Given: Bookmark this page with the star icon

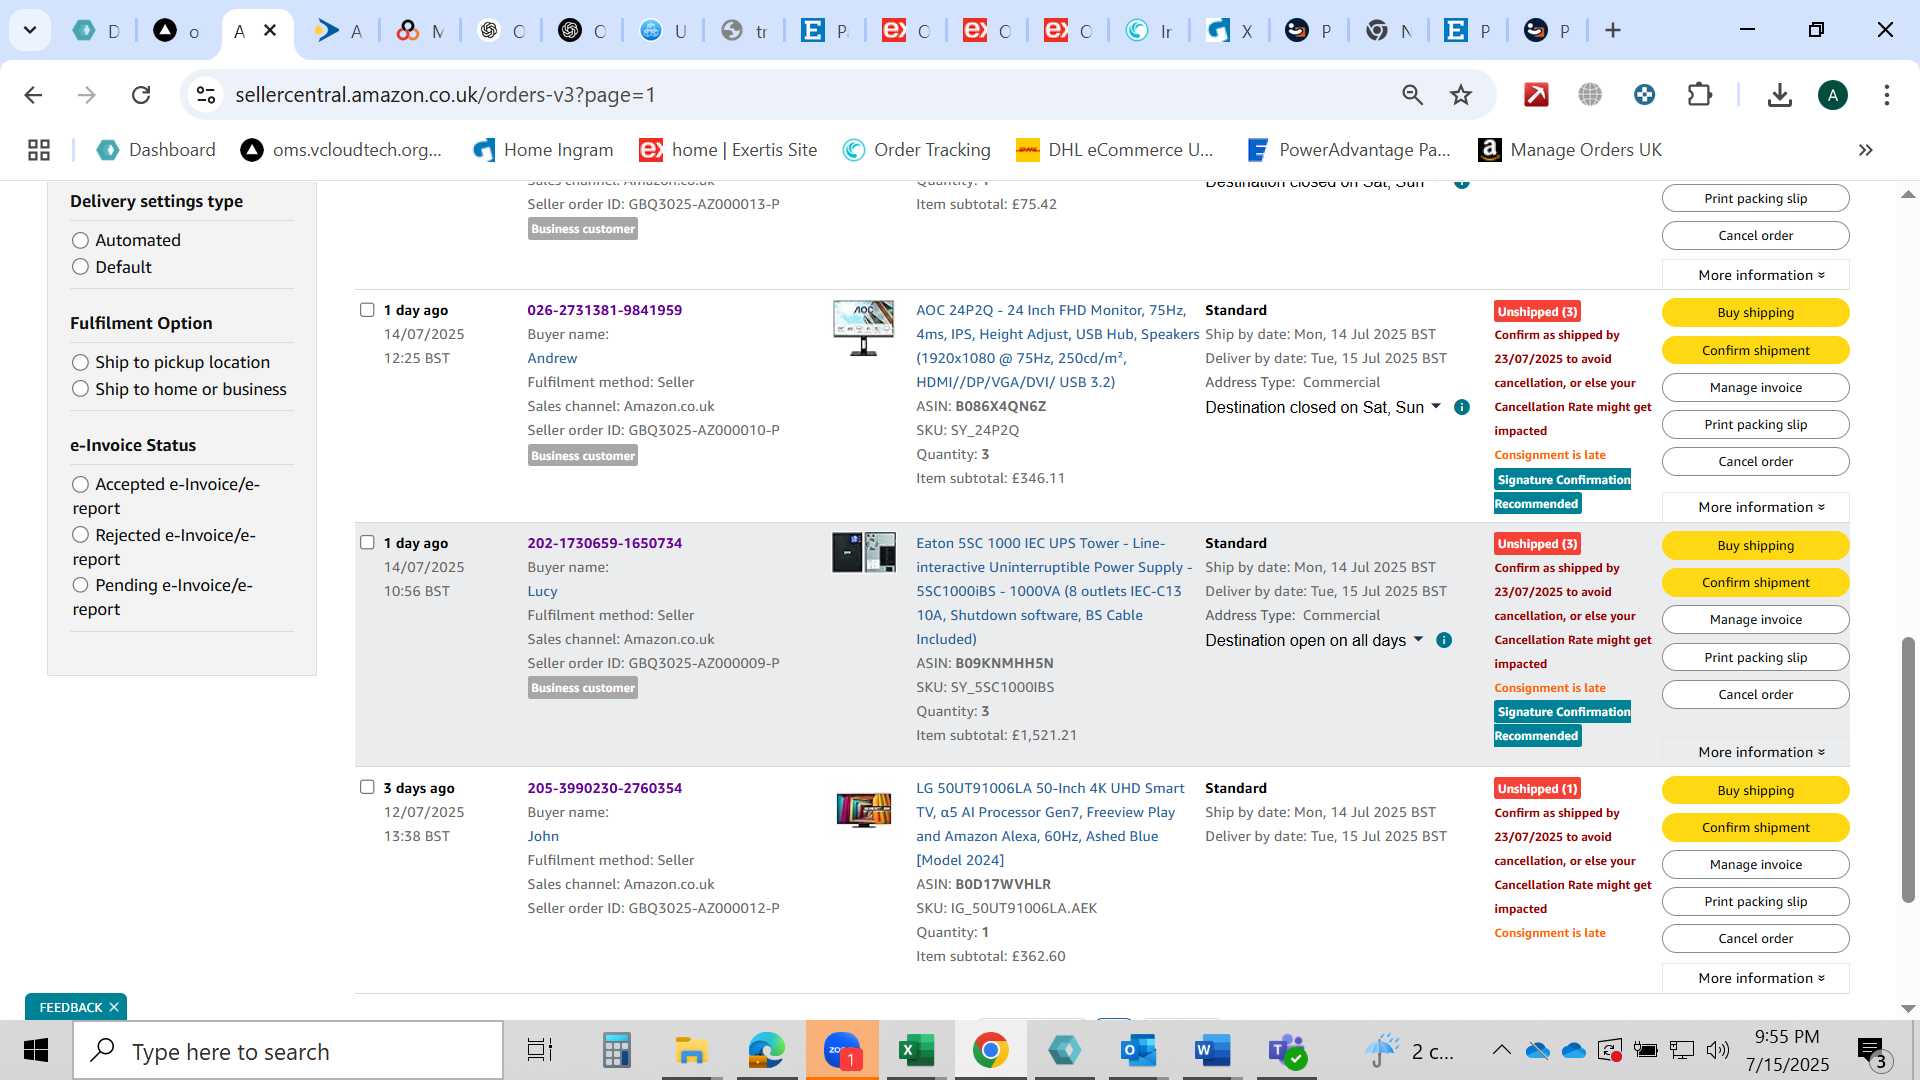Looking at the screenshot, I should (x=1461, y=95).
